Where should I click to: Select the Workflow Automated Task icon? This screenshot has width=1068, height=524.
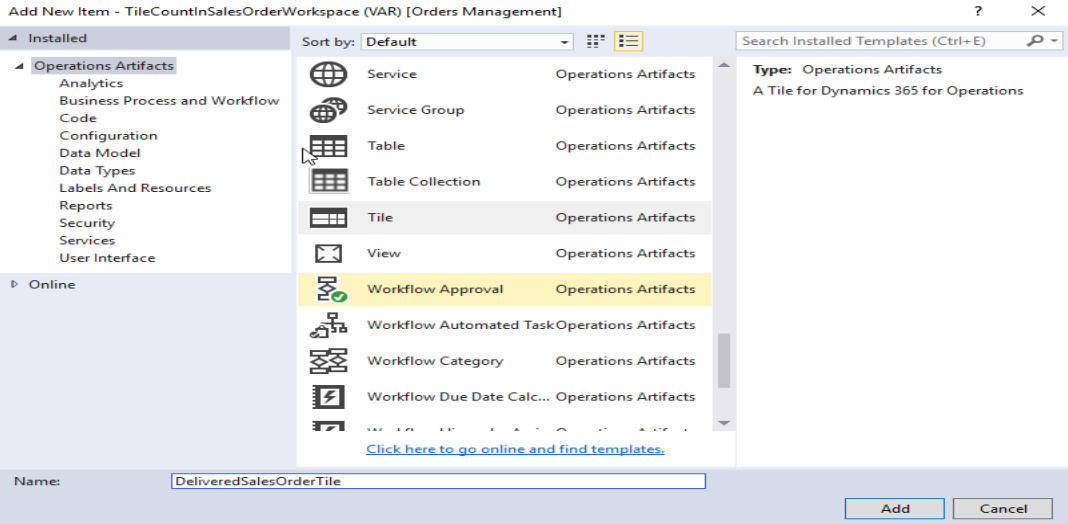point(328,326)
